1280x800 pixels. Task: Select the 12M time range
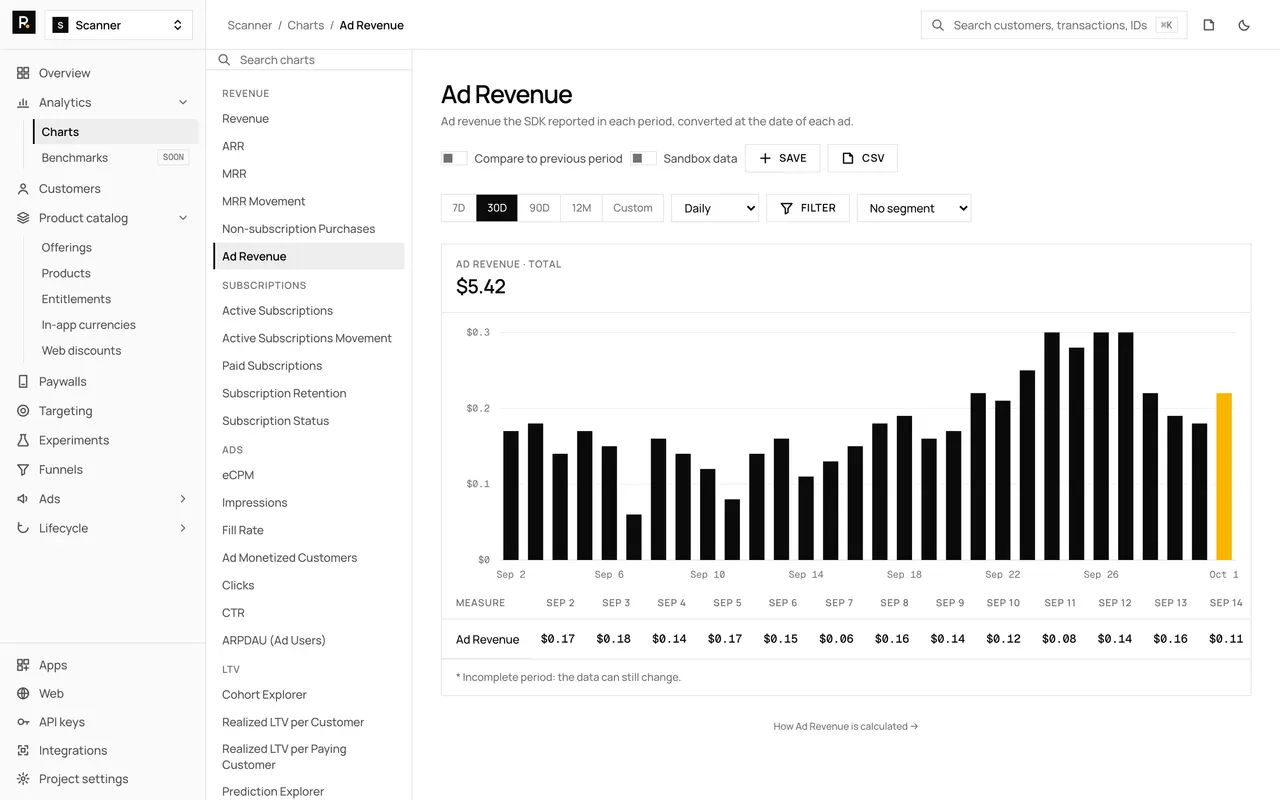pos(581,208)
